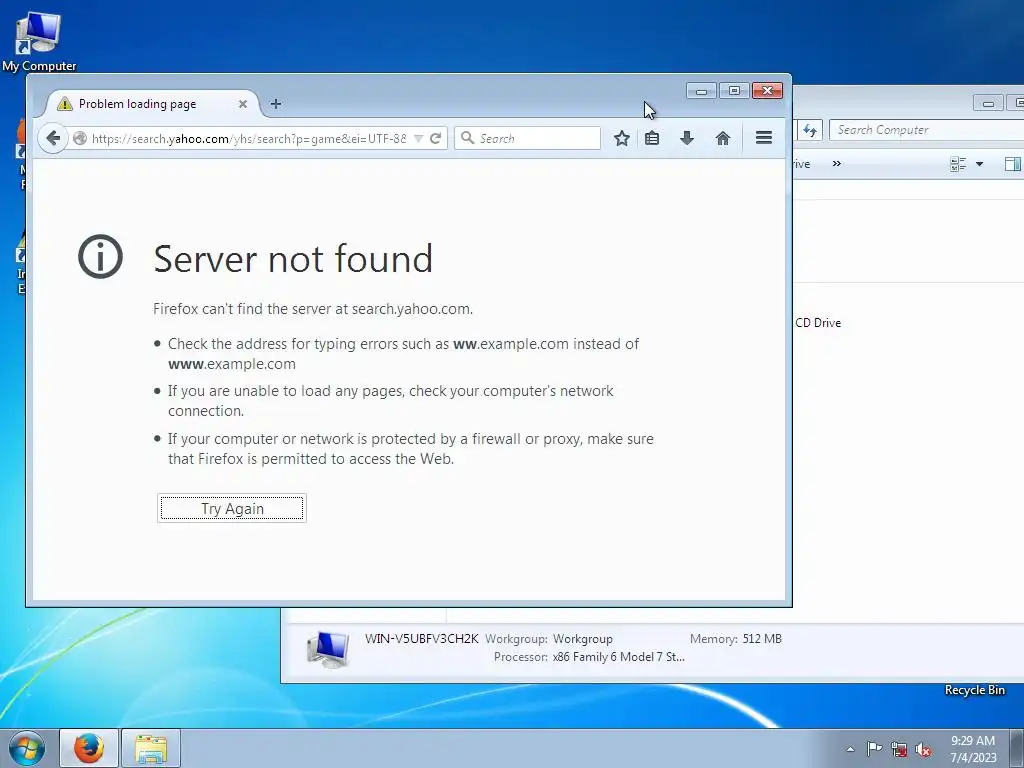Click Workgroup value in details pane

583,639
